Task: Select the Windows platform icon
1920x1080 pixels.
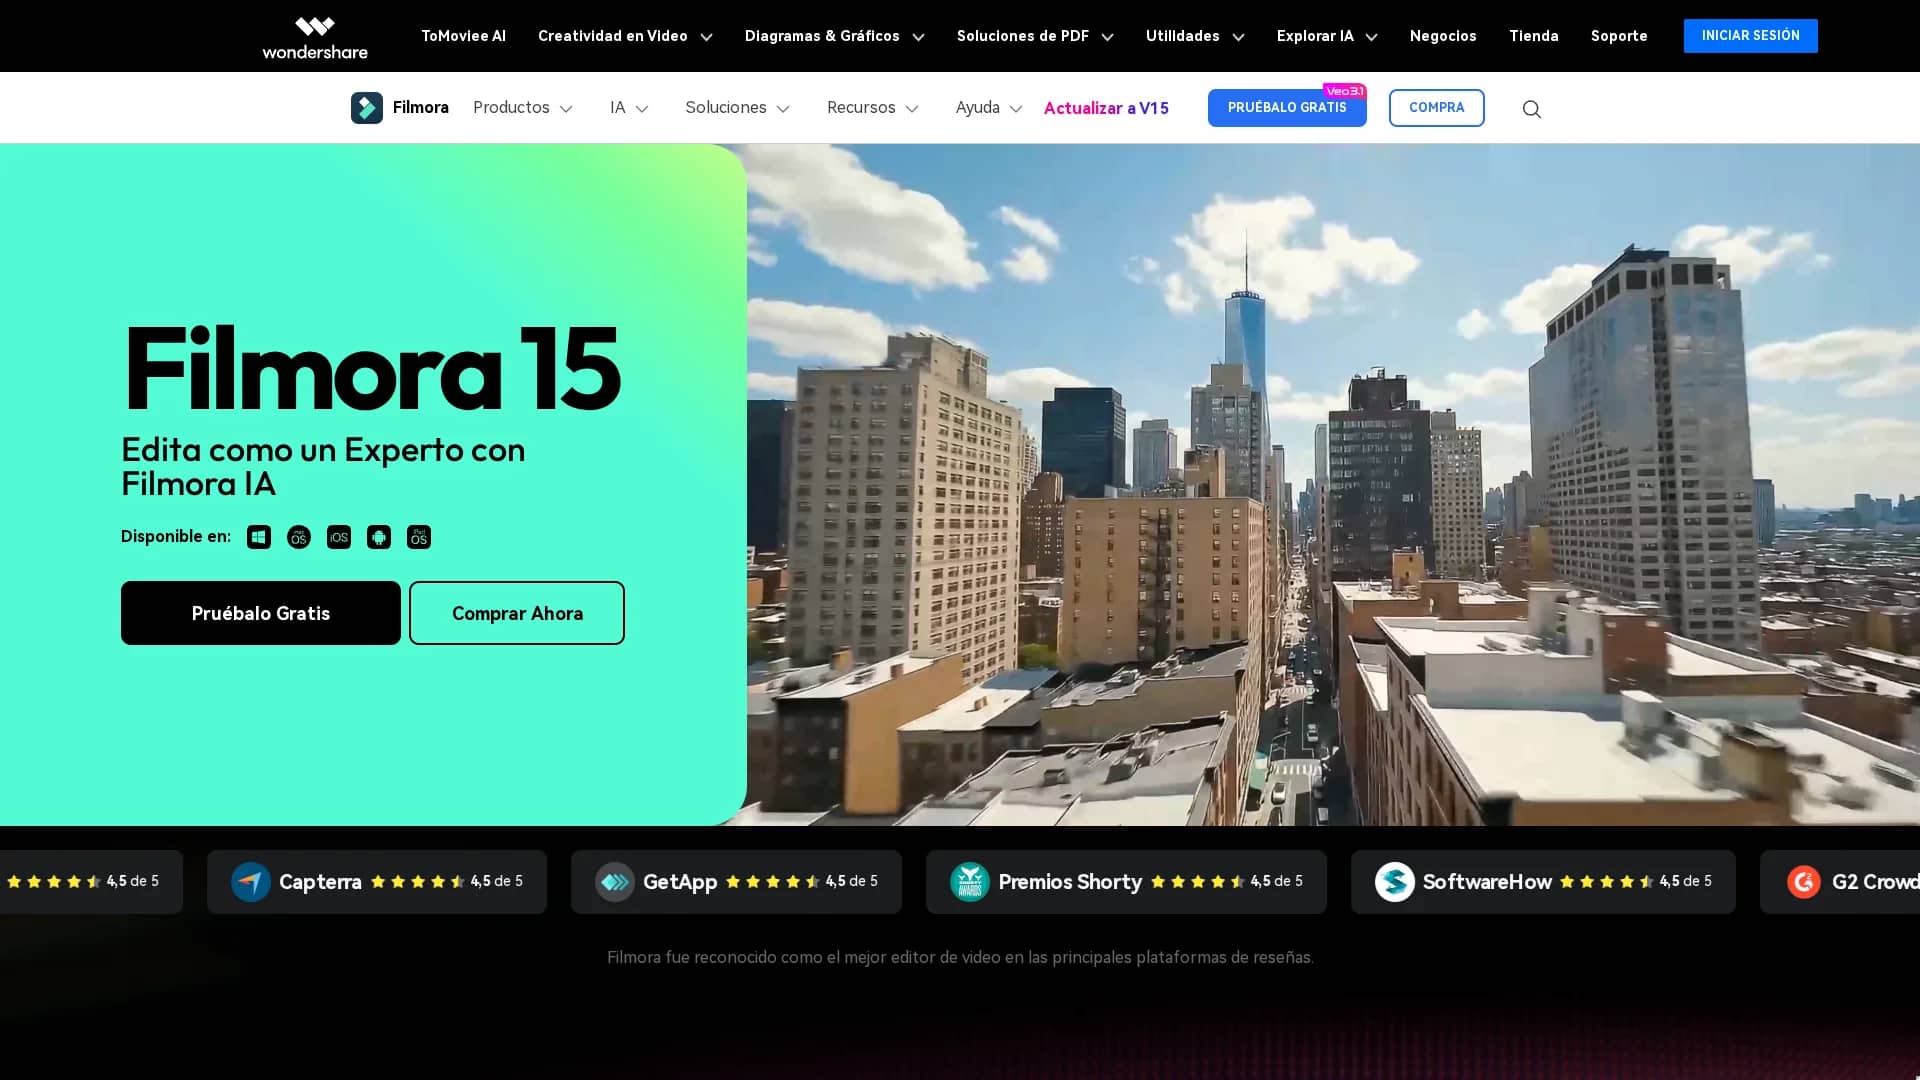Action: coord(259,537)
